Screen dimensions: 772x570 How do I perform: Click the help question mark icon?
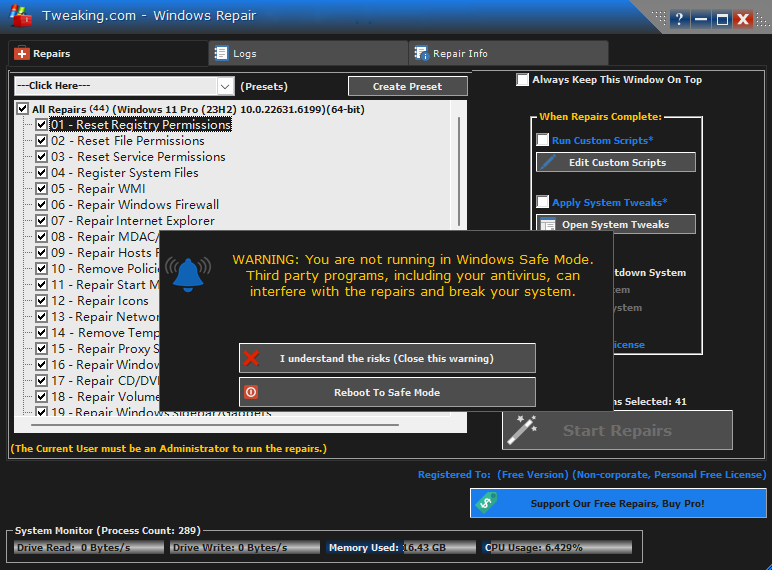pos(679,19)
